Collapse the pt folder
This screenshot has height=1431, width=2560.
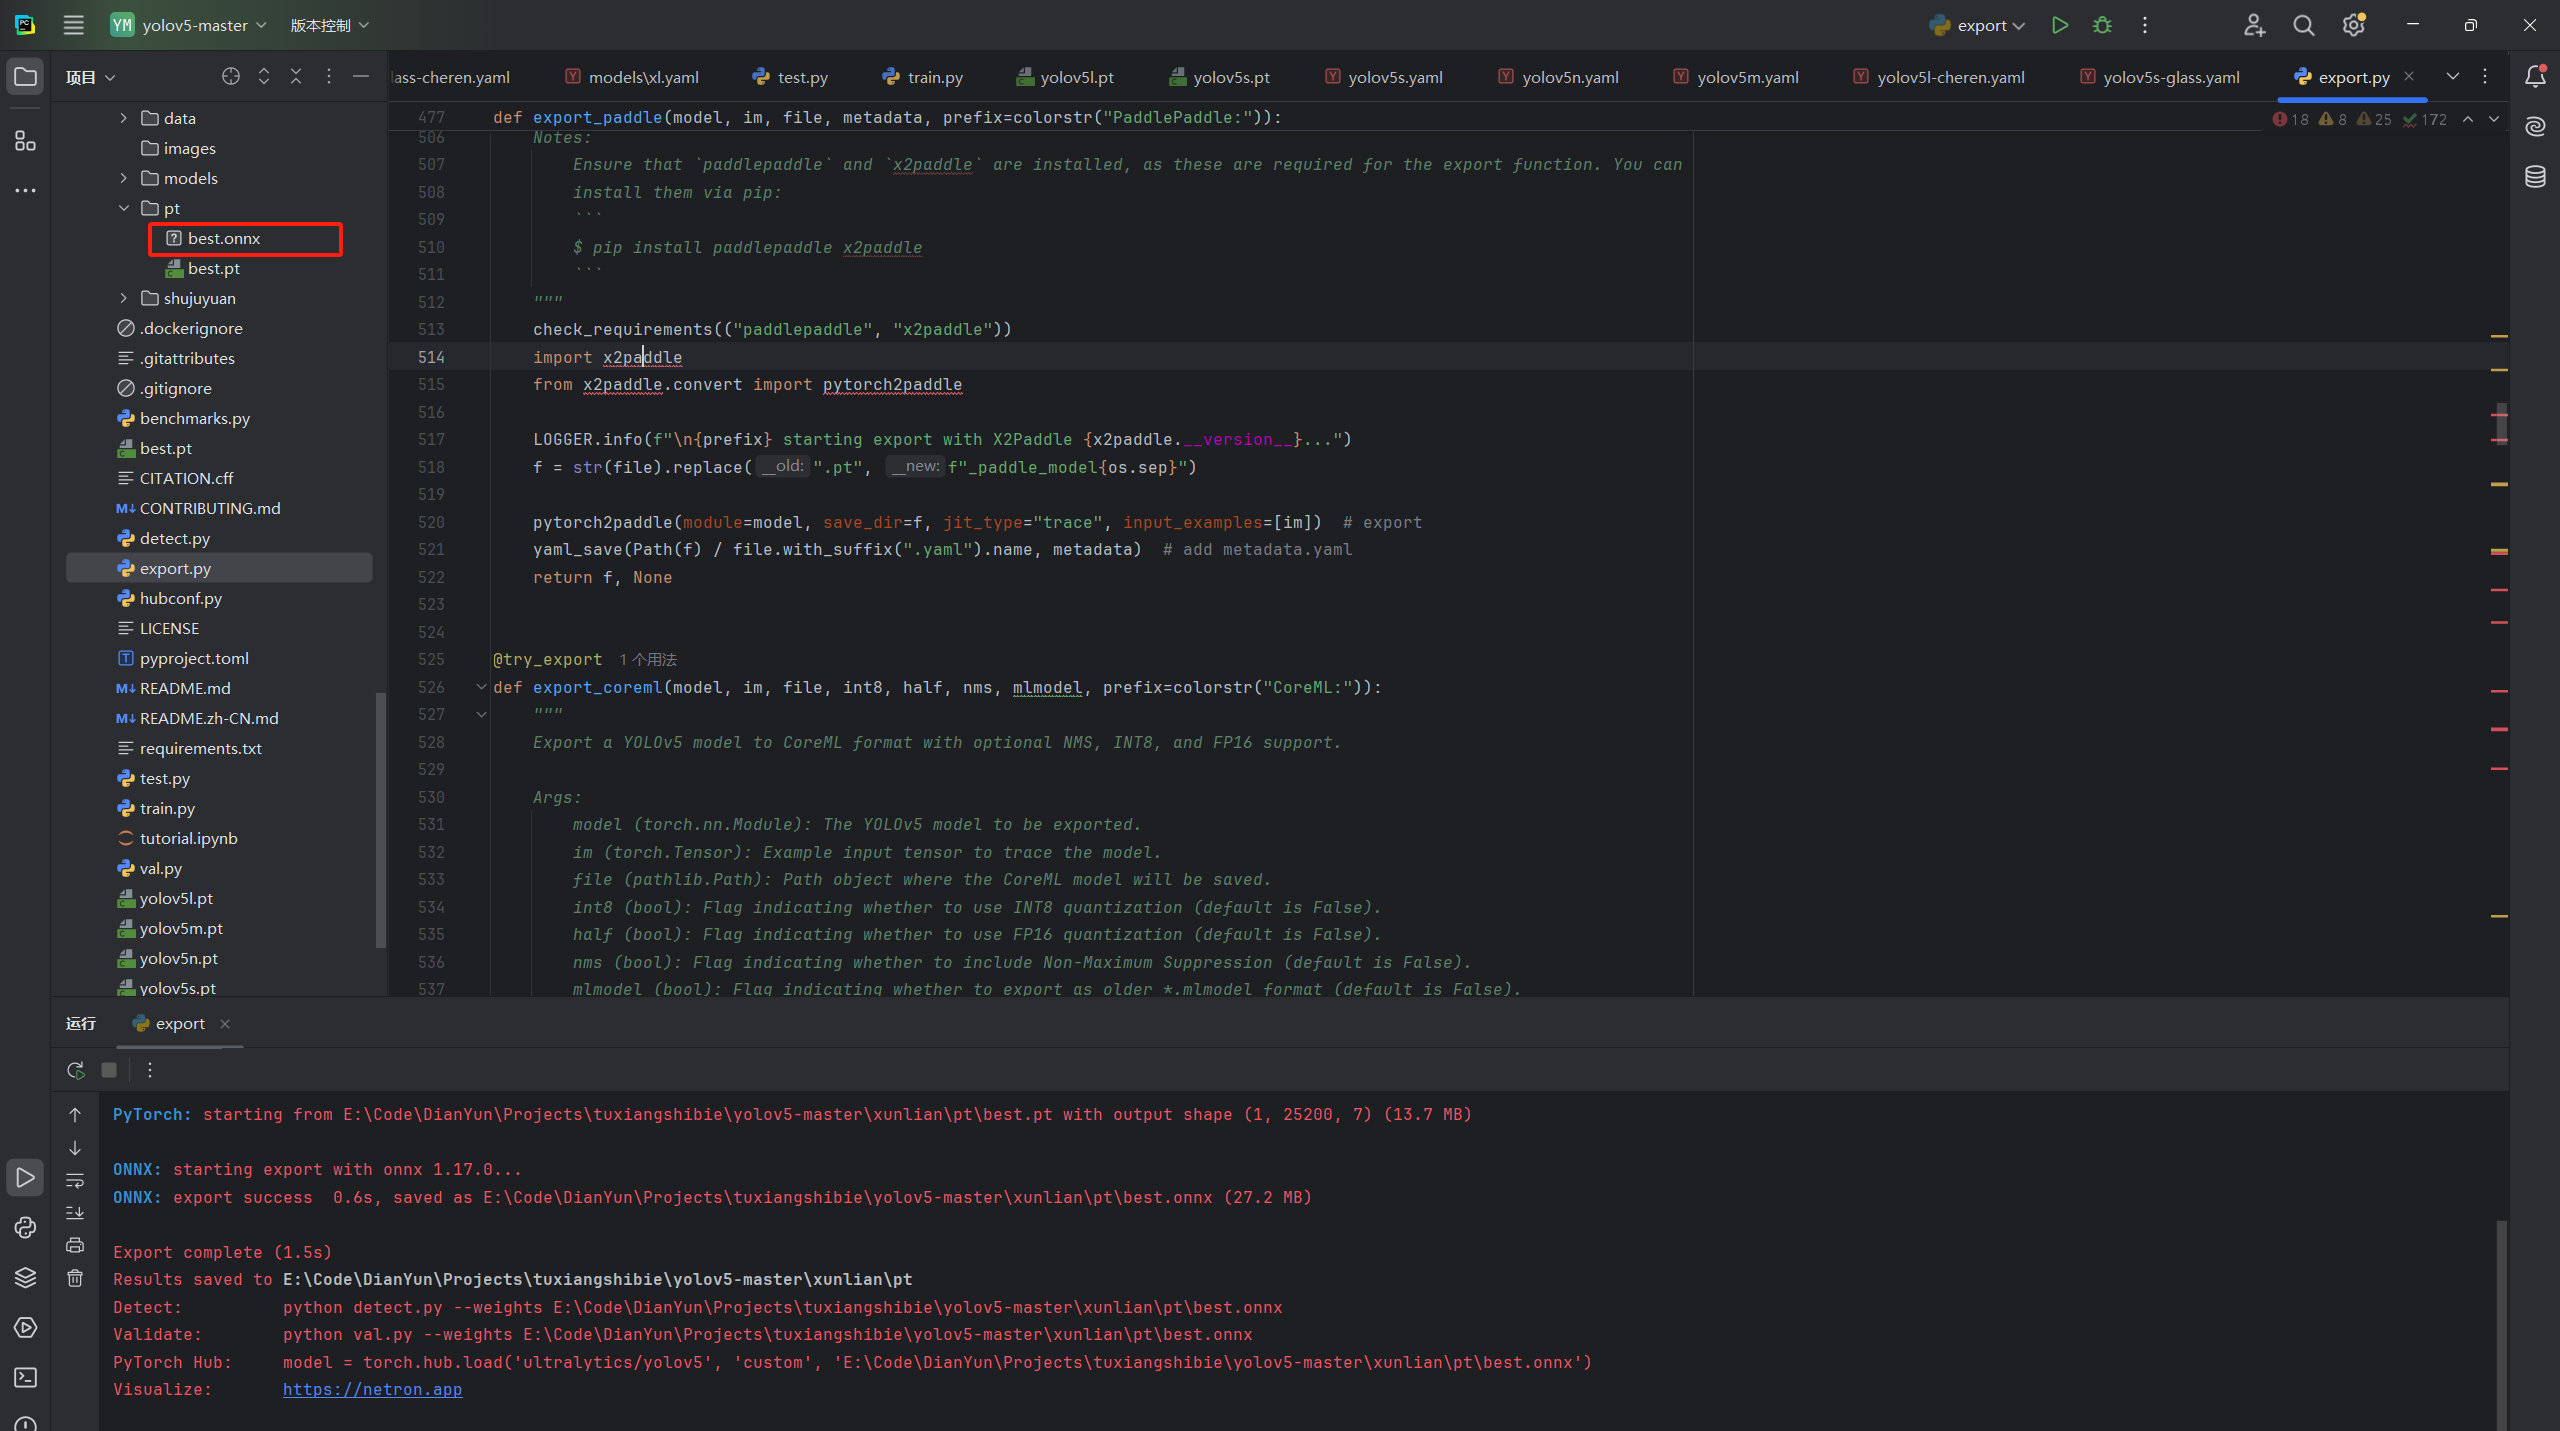tap(124, 208)
